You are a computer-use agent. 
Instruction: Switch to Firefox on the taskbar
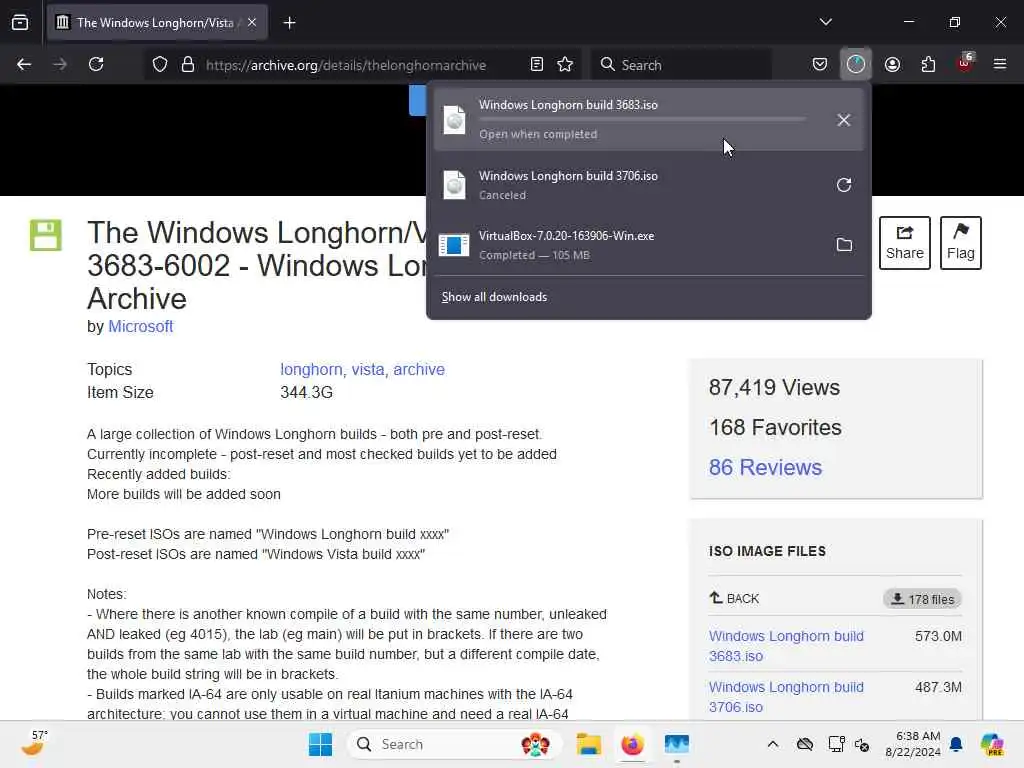(632, 744)
